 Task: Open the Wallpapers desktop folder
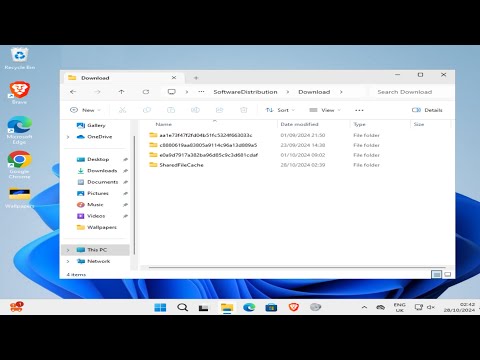(x=20, y=198)
